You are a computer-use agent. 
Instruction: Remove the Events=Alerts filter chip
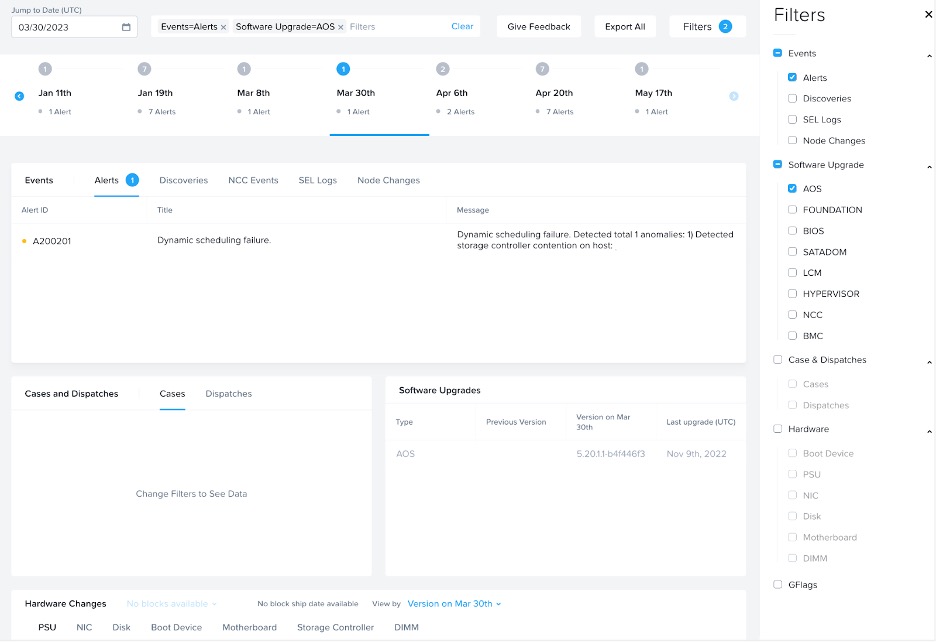pos(223,27)
